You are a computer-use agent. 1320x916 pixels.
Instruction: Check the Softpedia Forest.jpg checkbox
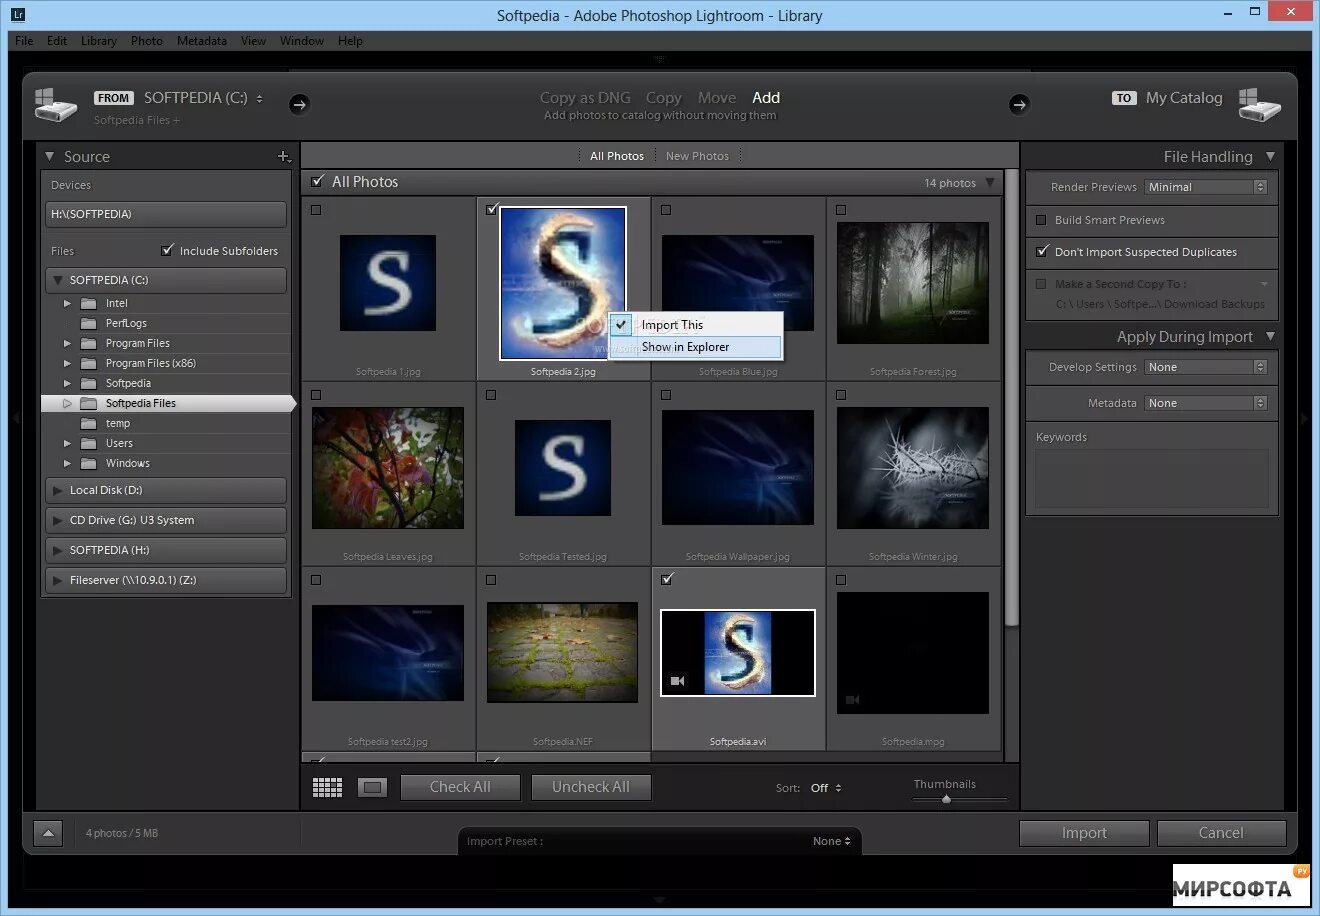(x=841, y=210)
